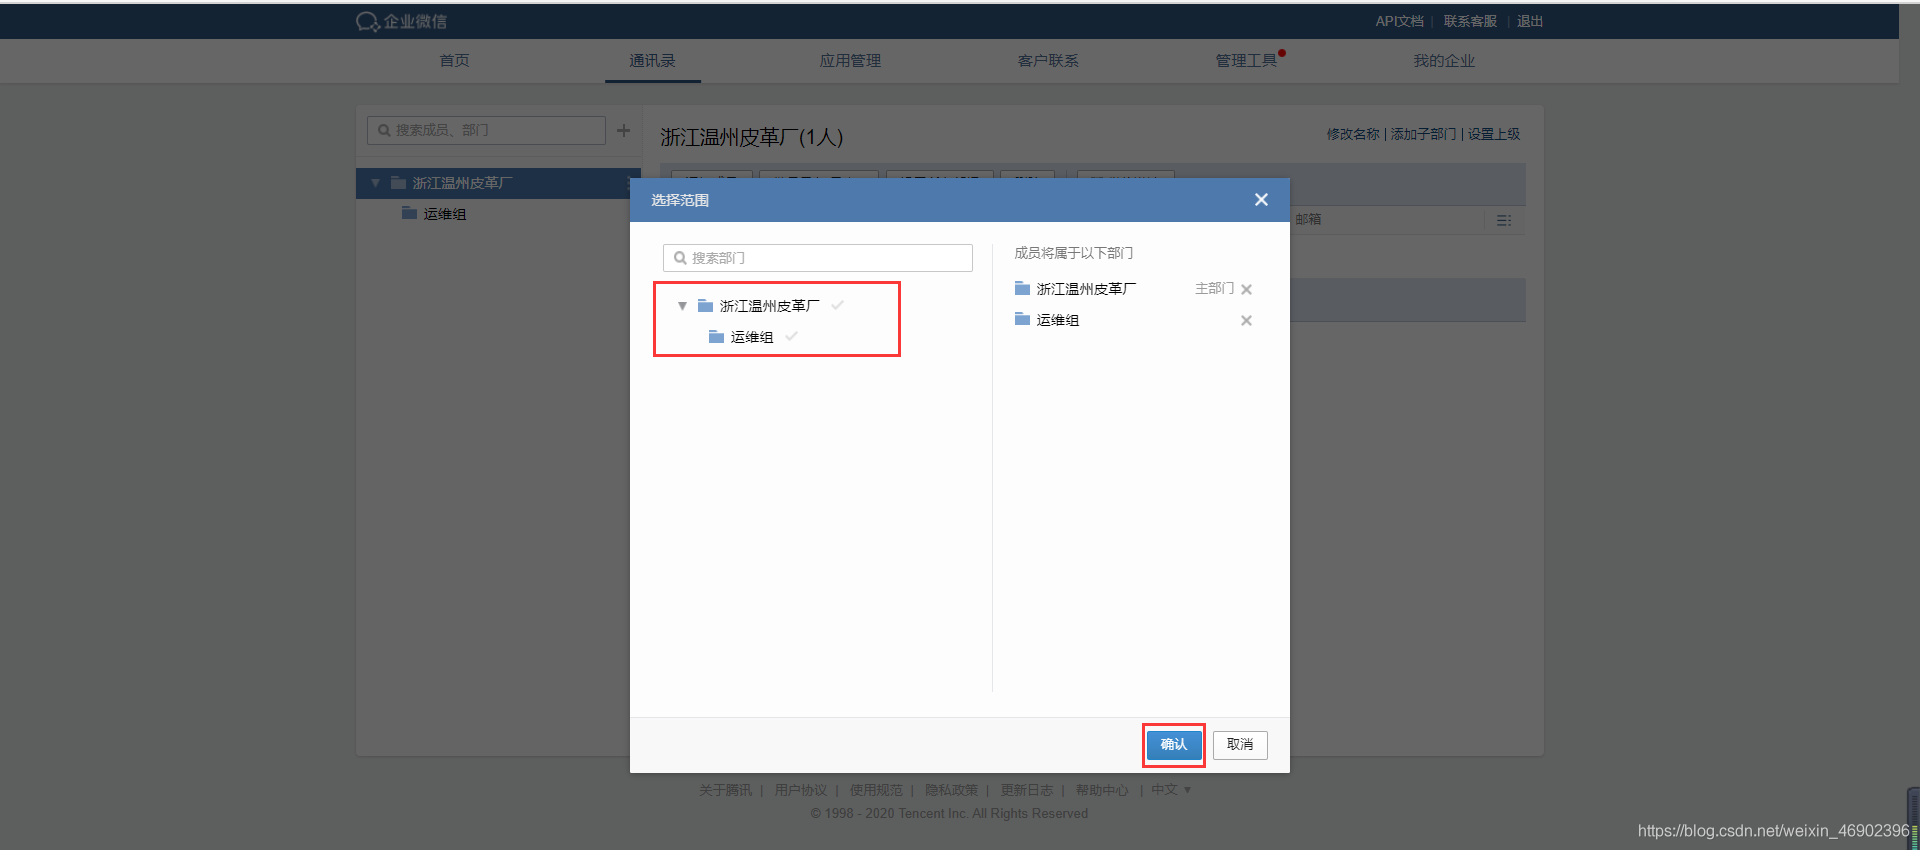Screen dimensions: 1920x850
Task: Close the 选择范围 dialog
Action: [1261, 200]
